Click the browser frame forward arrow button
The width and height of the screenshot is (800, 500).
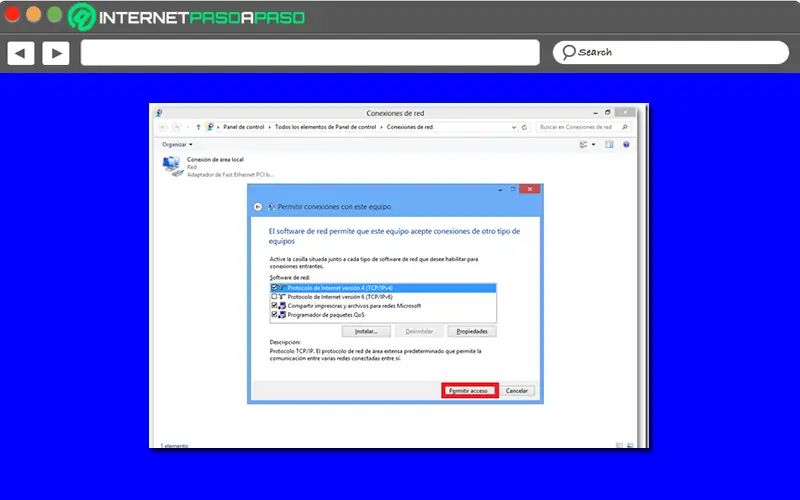[56, 53]
